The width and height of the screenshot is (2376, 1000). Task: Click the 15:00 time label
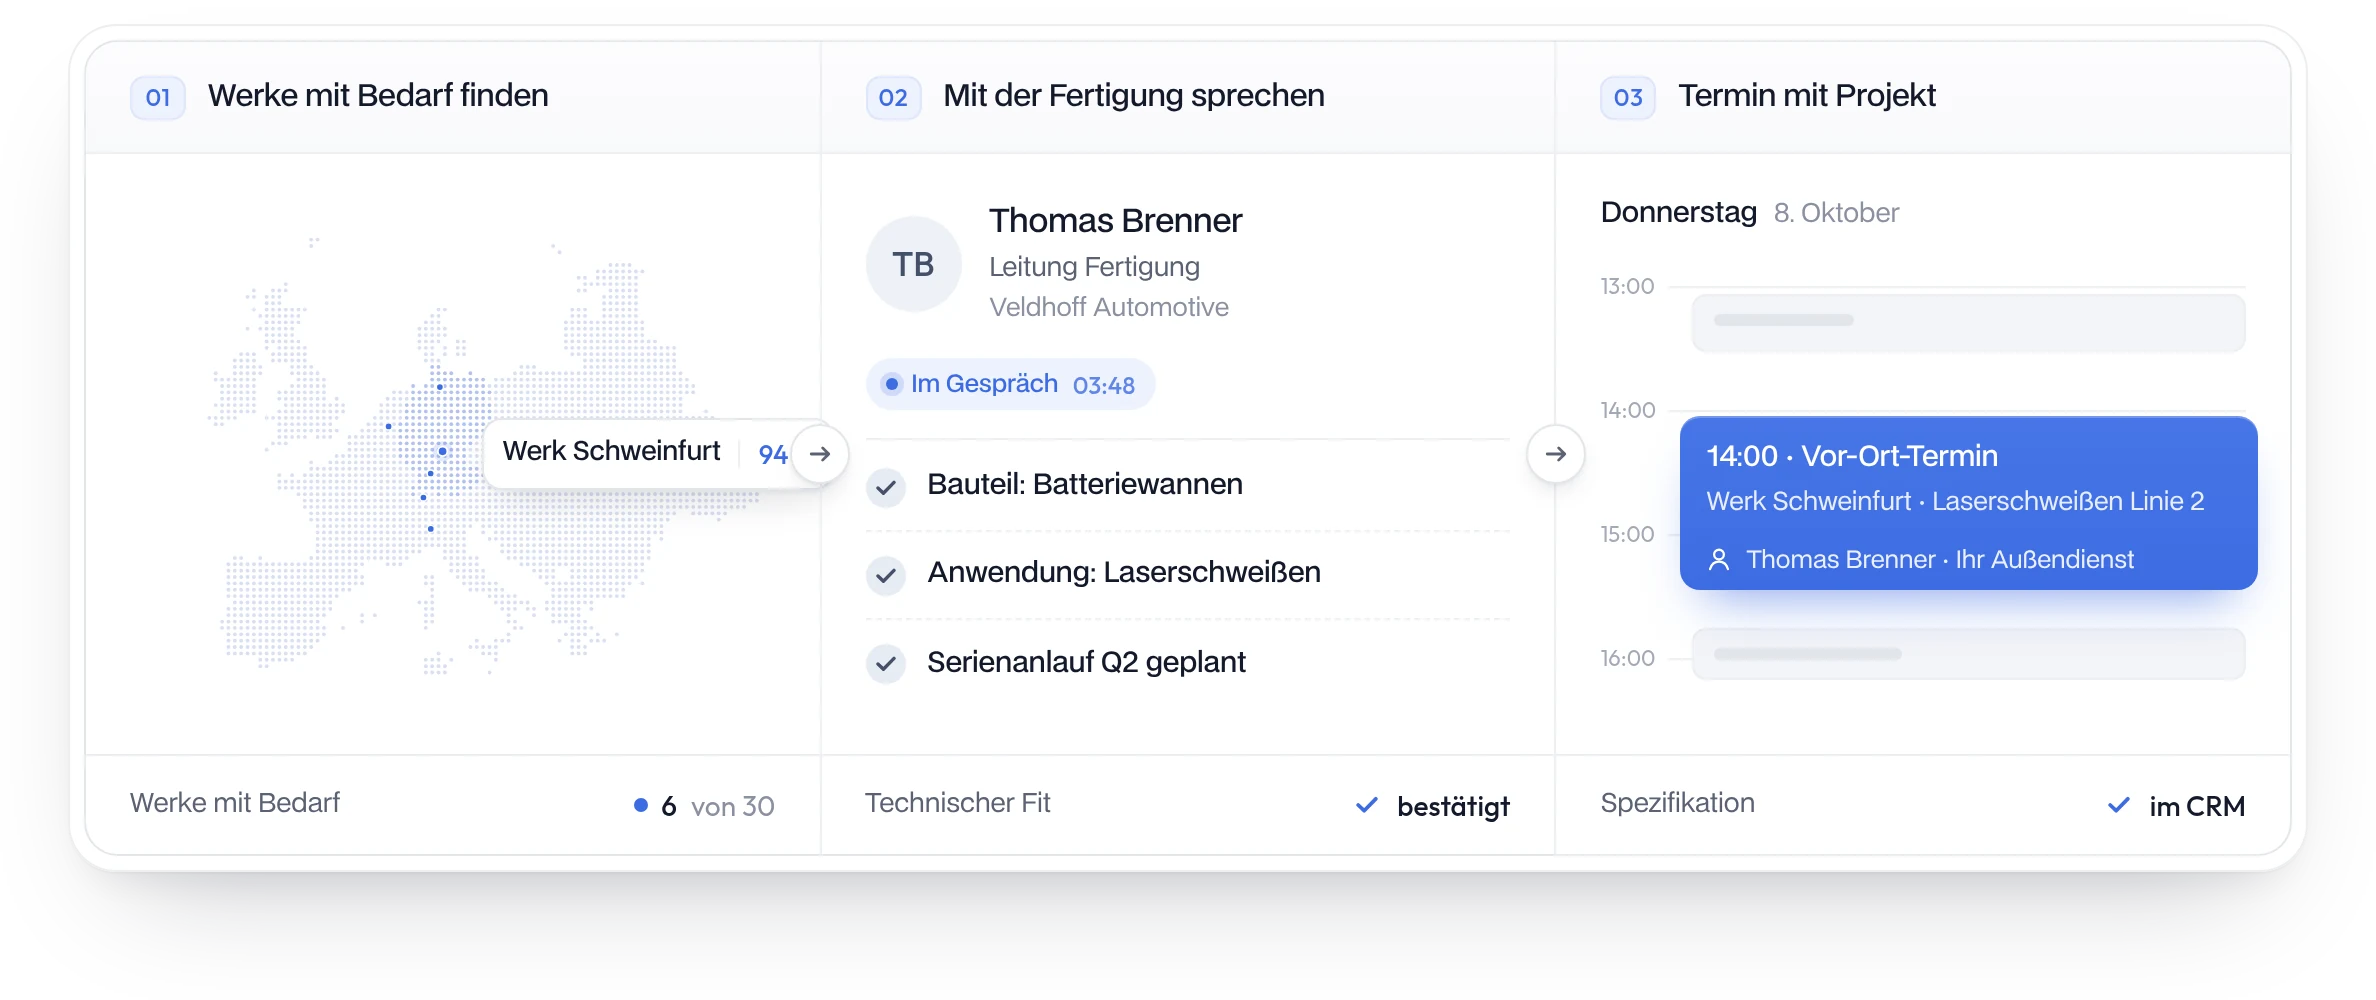(1627, 534)
